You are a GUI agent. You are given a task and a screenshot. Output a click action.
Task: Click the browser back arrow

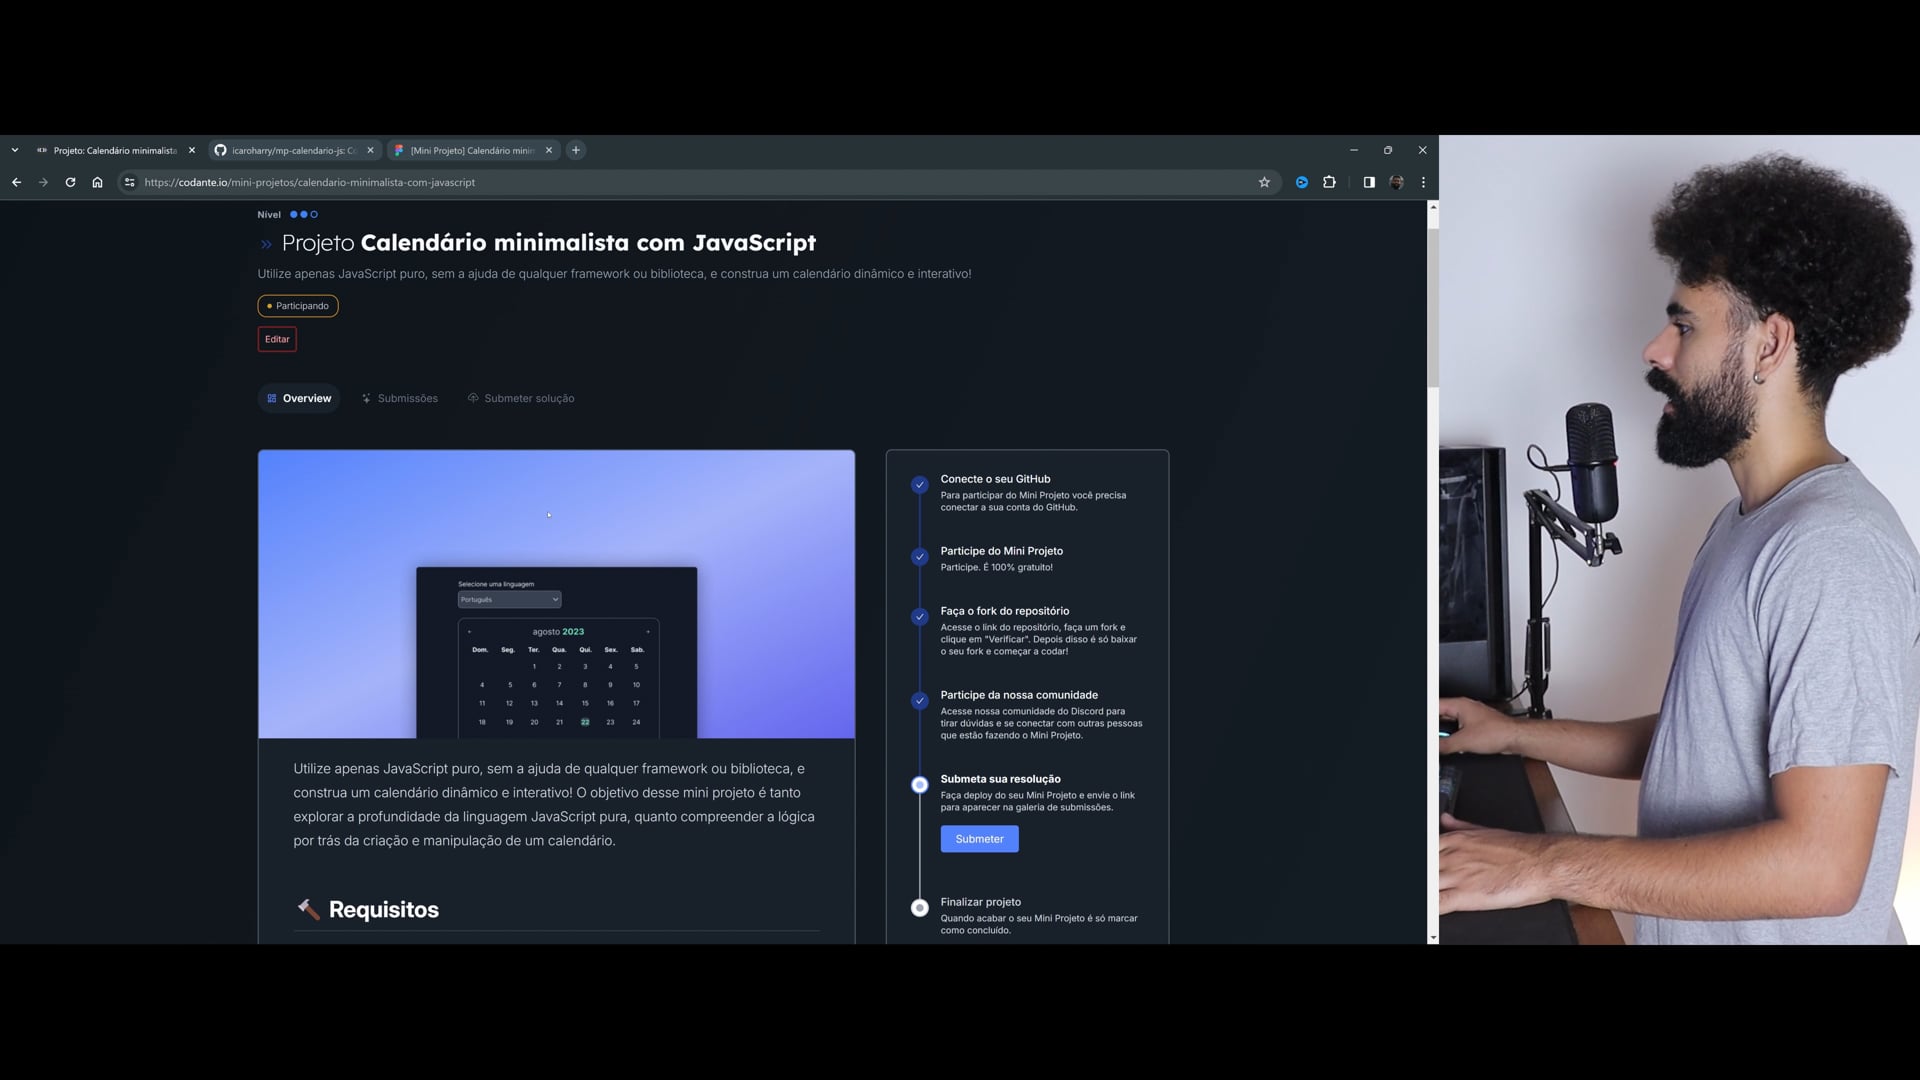pyautogui.click(x=16, y=182)
